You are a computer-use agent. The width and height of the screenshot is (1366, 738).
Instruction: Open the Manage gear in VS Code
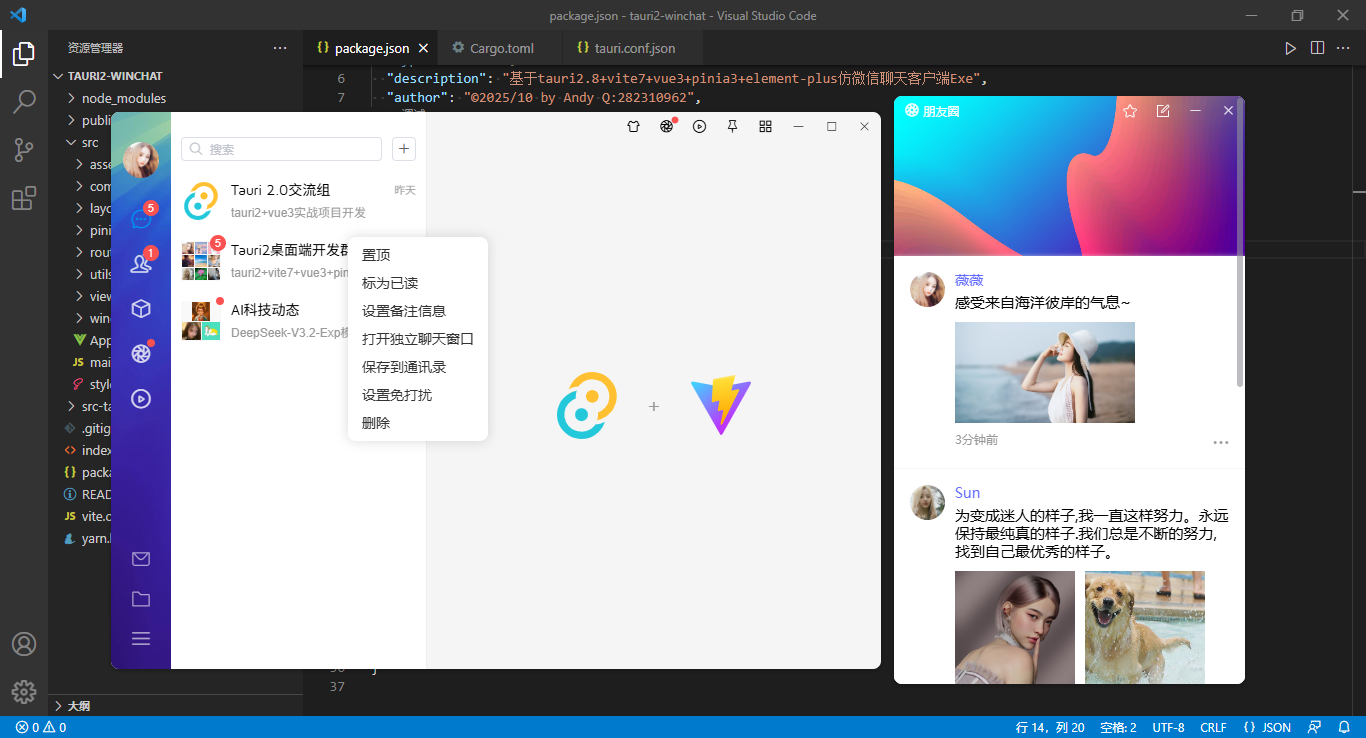coord(24,691)
